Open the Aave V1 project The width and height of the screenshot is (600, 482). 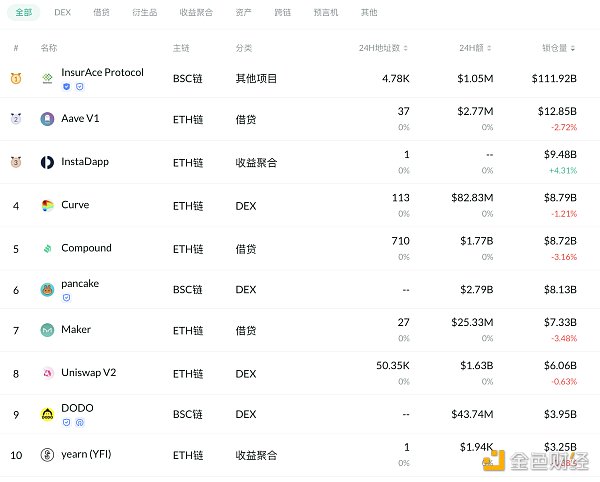coord(80,119)
